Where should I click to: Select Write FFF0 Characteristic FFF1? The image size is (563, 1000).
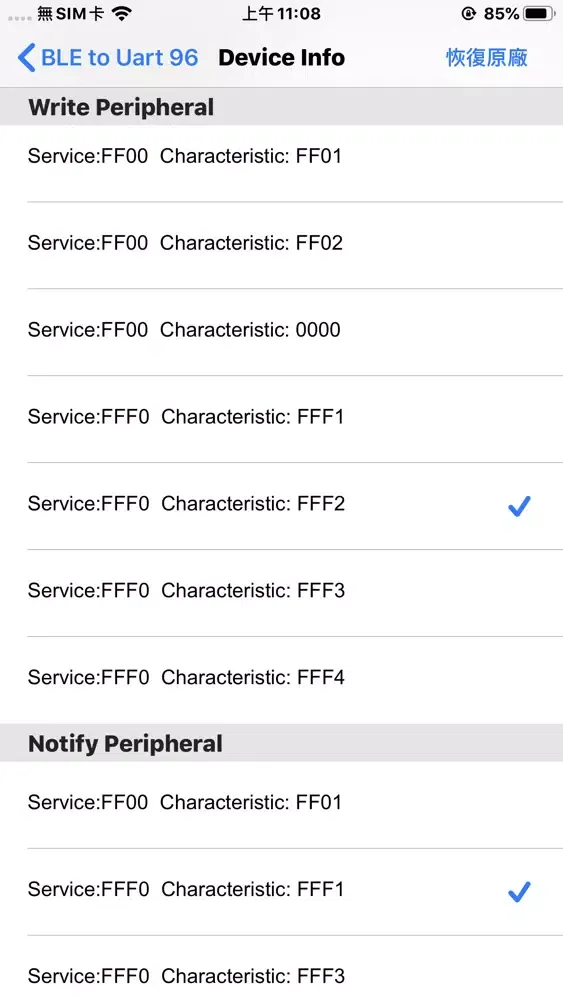click(281, 419)
